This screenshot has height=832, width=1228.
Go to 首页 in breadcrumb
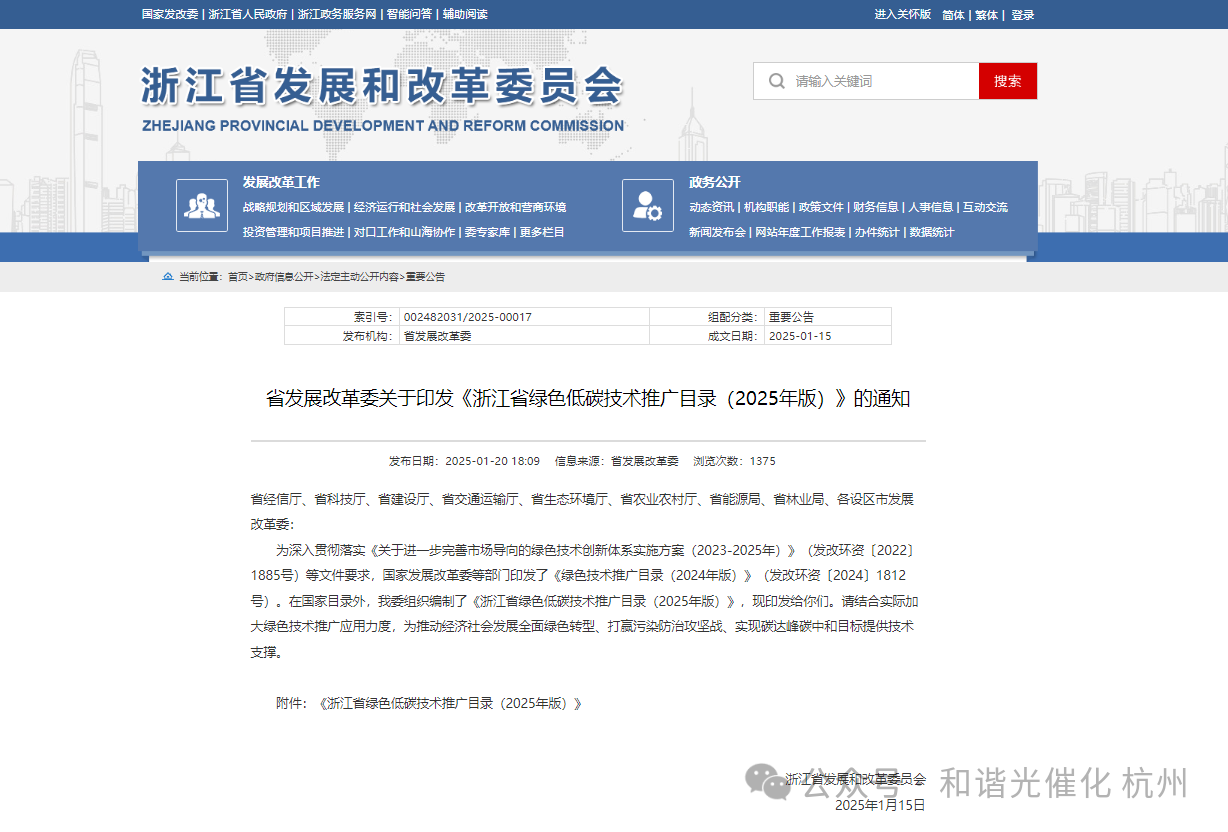click(238, 277)
